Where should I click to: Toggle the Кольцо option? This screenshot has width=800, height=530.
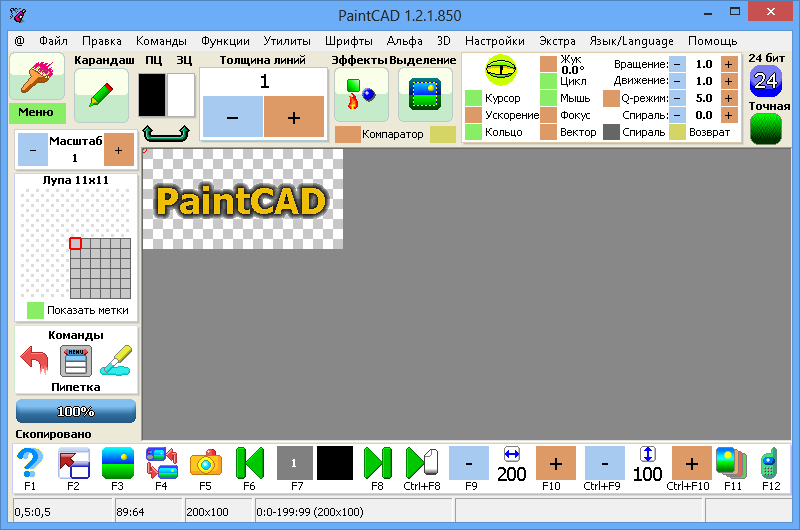point(473,132)
